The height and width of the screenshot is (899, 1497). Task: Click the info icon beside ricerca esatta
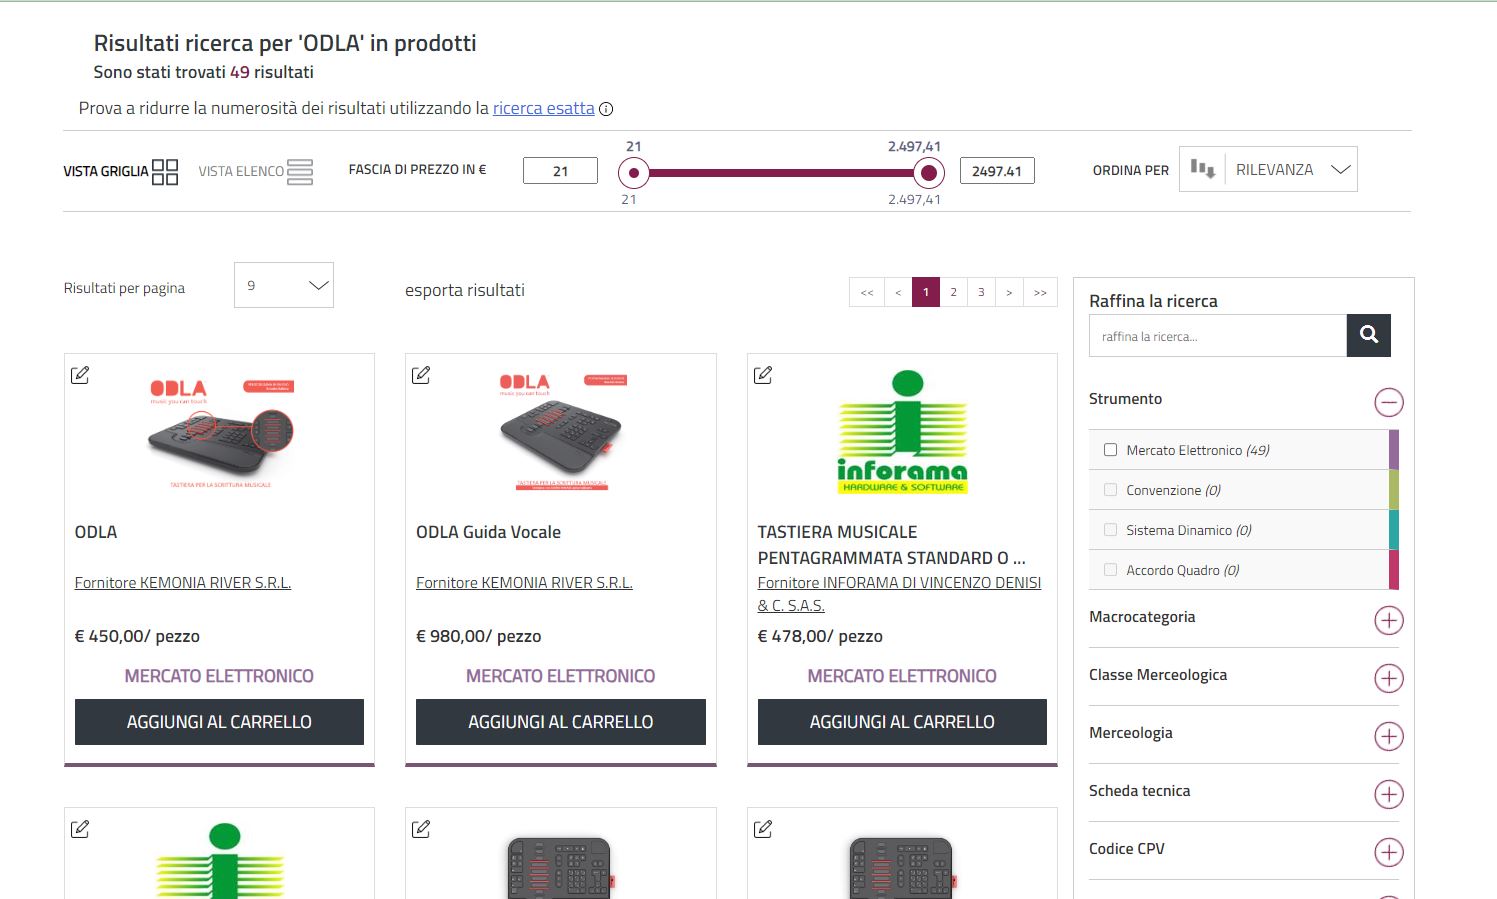(x=606, y=109)
